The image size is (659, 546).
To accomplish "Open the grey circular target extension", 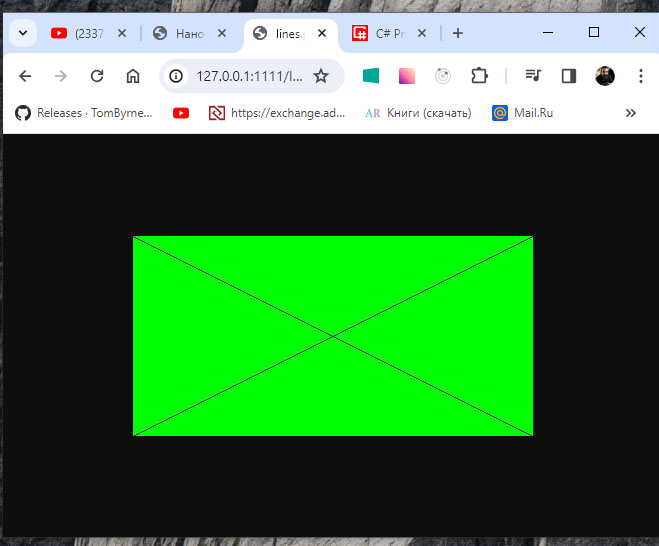I will pyautogui.click(x=443, y=76).
